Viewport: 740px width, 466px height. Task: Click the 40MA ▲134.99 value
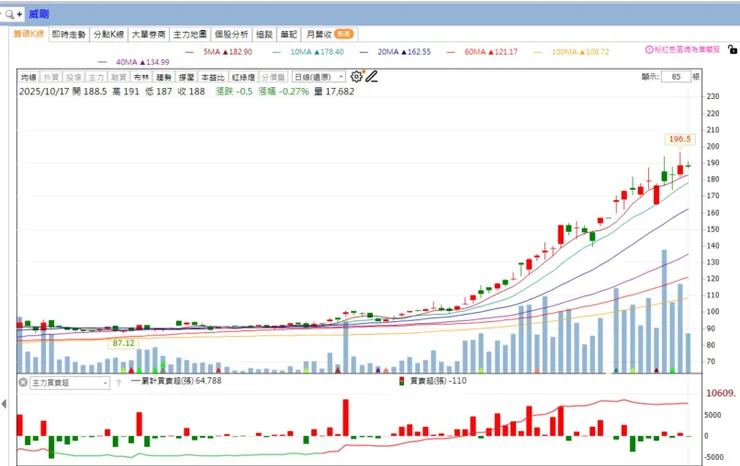coord(143,62)
